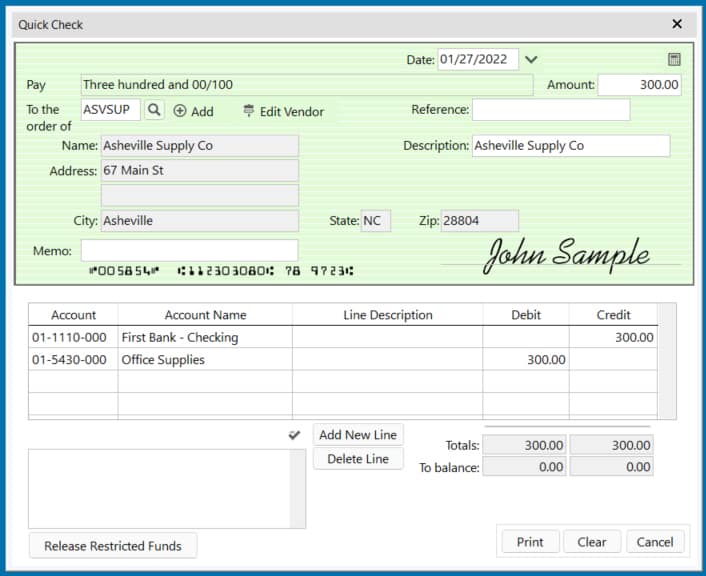706x576 pixels.
Task: Click the account grid vertical scrollbar
Action: tap(667, 360)
